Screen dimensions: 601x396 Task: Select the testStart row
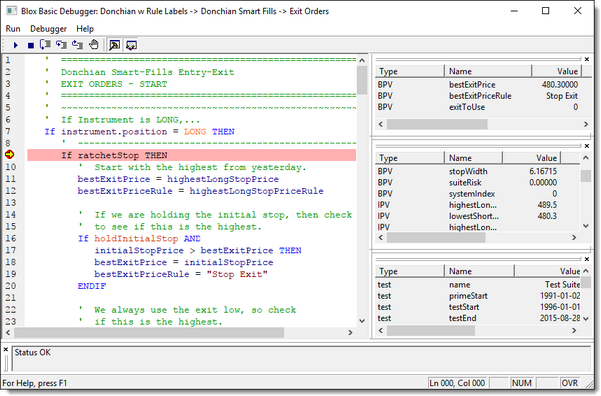point(478,307)
